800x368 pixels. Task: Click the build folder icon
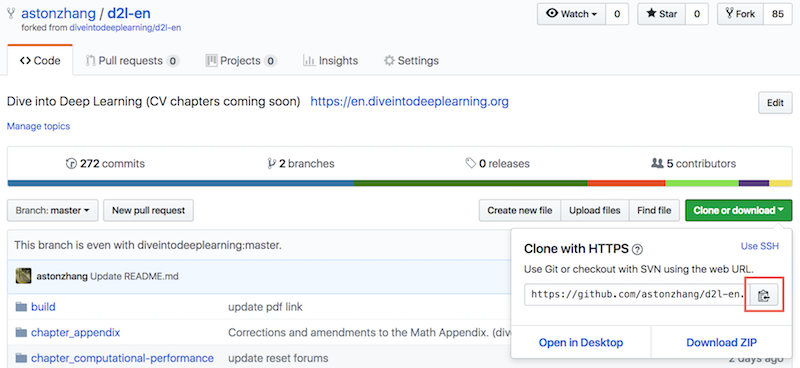pos(21,307)
